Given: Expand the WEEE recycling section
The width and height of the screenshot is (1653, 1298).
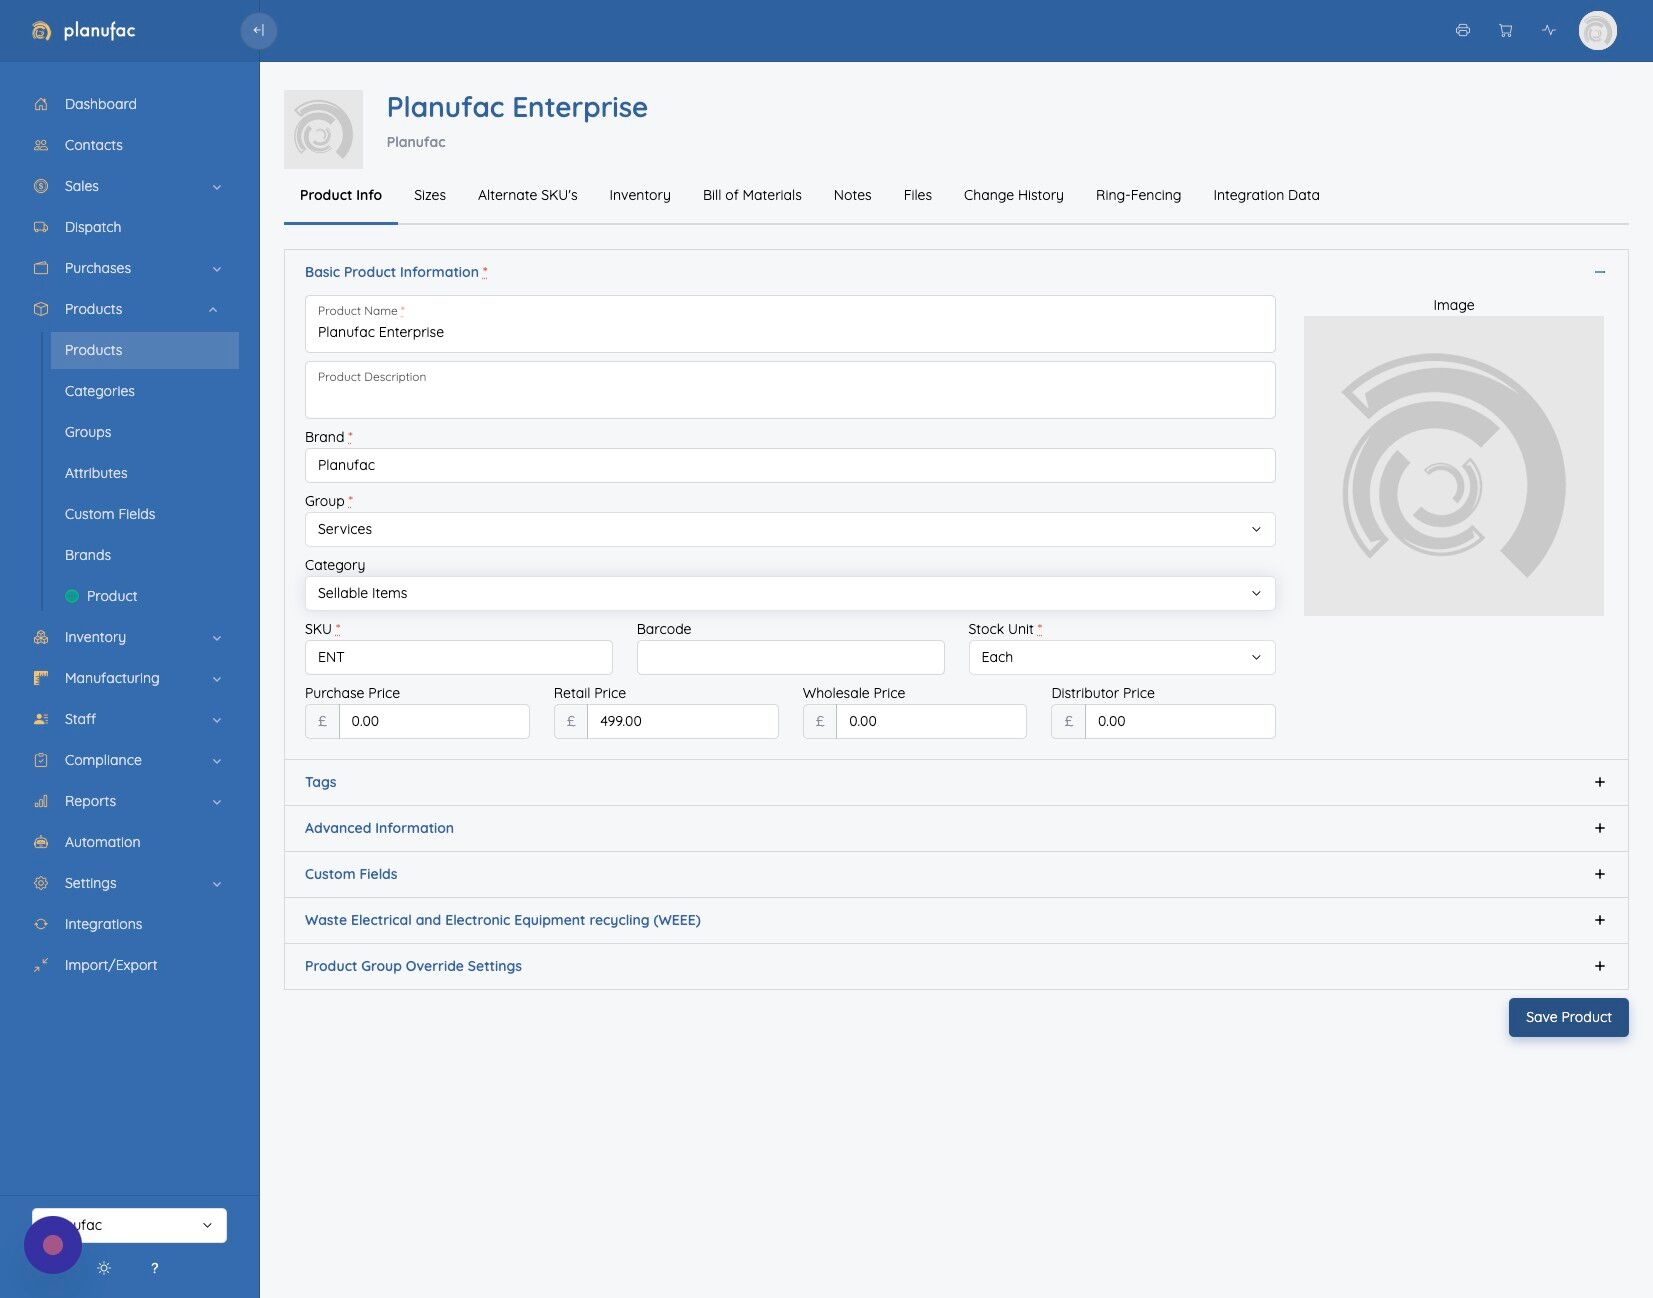Looking at the screenshot, I should [x=1600, y=920].
